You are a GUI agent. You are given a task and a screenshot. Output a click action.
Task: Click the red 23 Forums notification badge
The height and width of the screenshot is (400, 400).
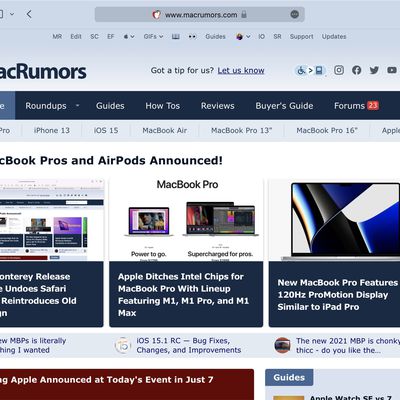click(373, 106)
